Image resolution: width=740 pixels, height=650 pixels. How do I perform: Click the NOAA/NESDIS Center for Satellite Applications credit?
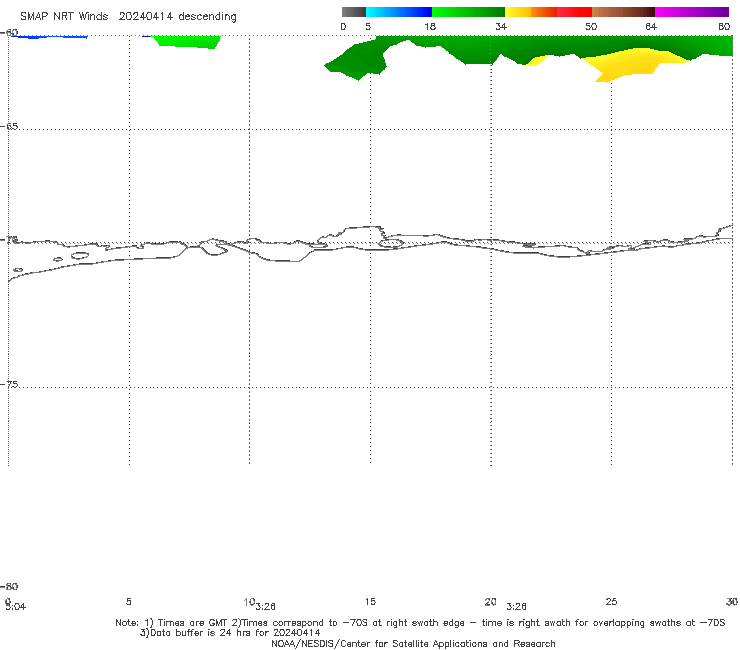pos(413,643)
